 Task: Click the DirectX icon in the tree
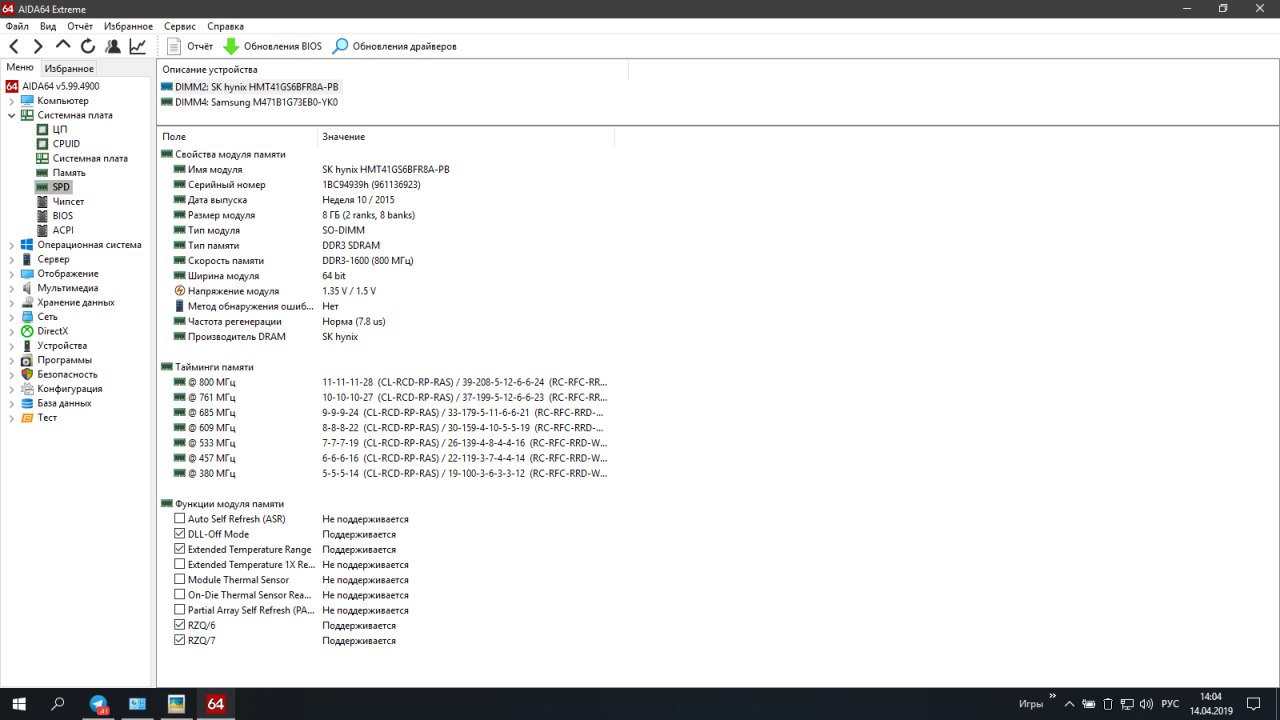28,331
